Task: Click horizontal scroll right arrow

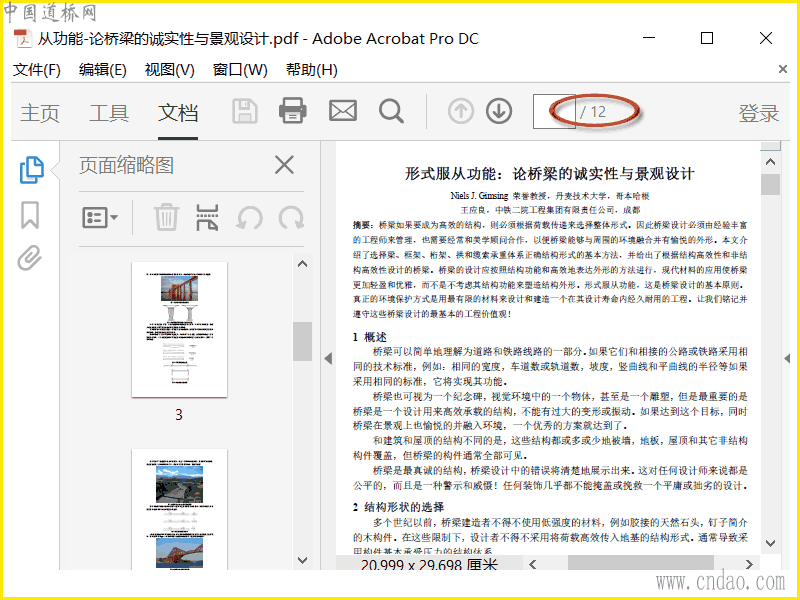Action: tap(749, 564)
